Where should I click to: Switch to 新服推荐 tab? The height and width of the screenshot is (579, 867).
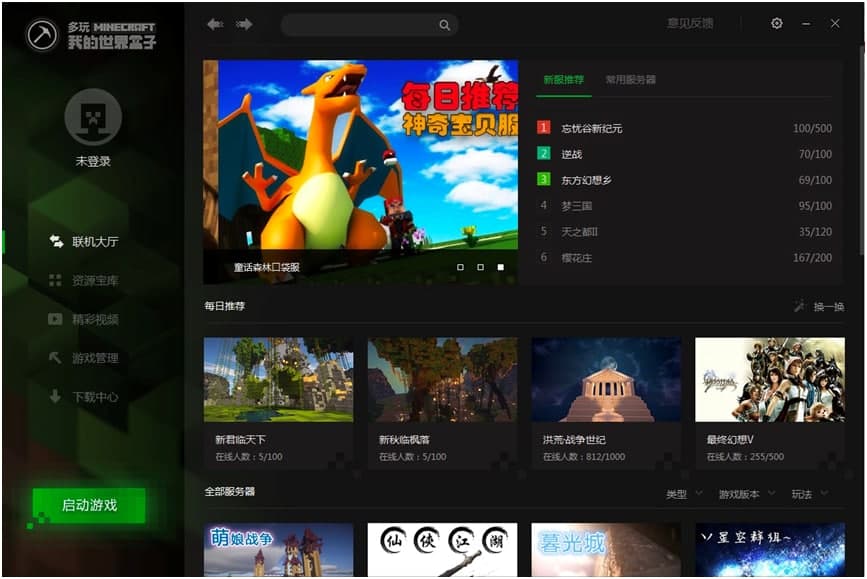pyautogui.click(x=563, y=80)
